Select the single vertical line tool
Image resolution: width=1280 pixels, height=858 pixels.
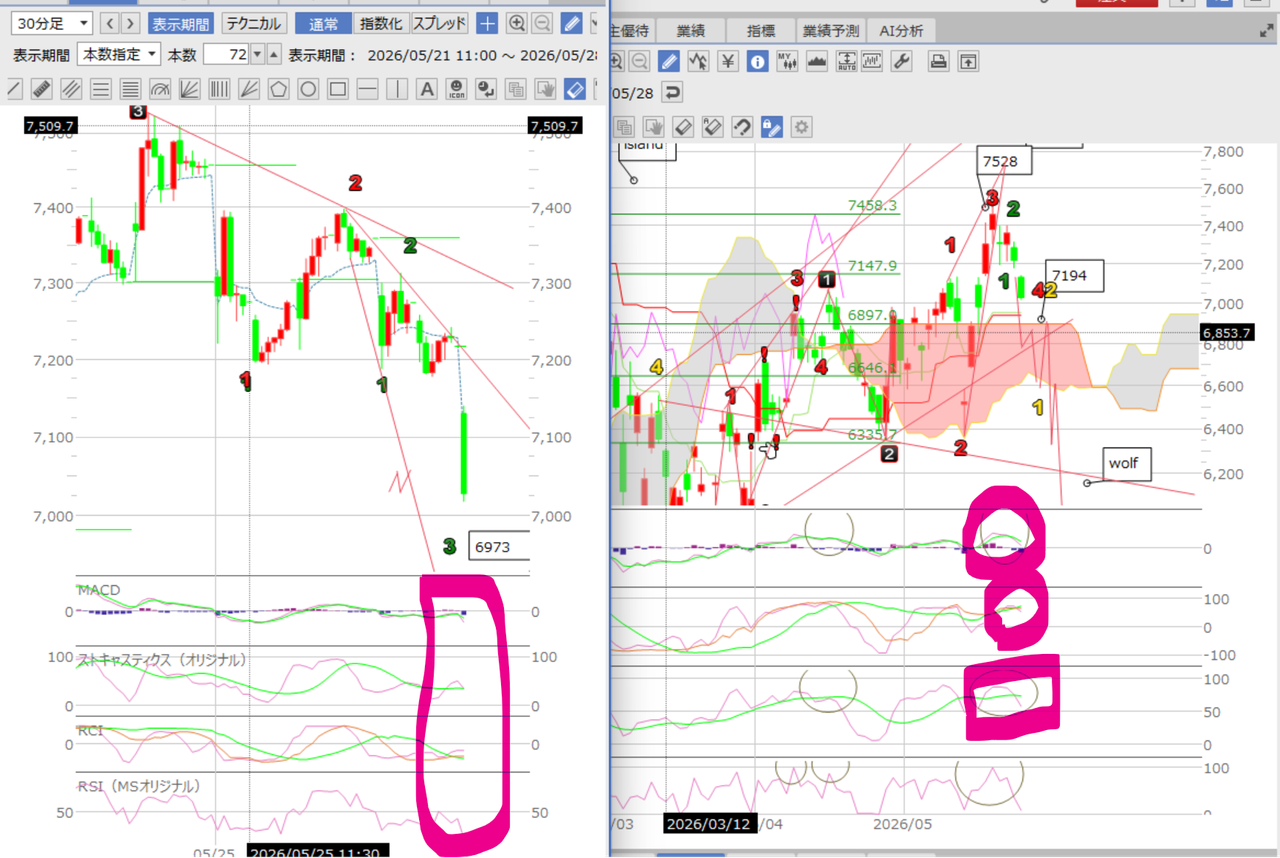tap(397, 89)
